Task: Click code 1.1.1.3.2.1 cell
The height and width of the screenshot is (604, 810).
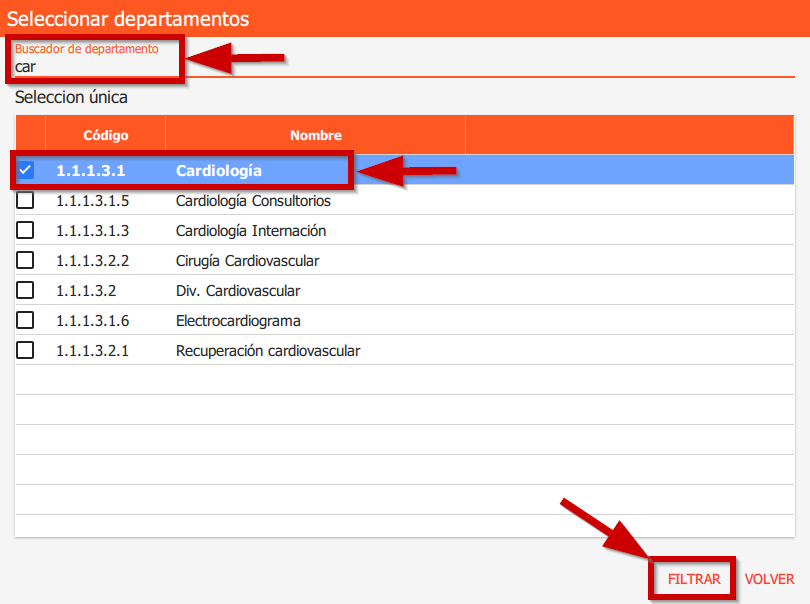Action: tap(93, 351)
